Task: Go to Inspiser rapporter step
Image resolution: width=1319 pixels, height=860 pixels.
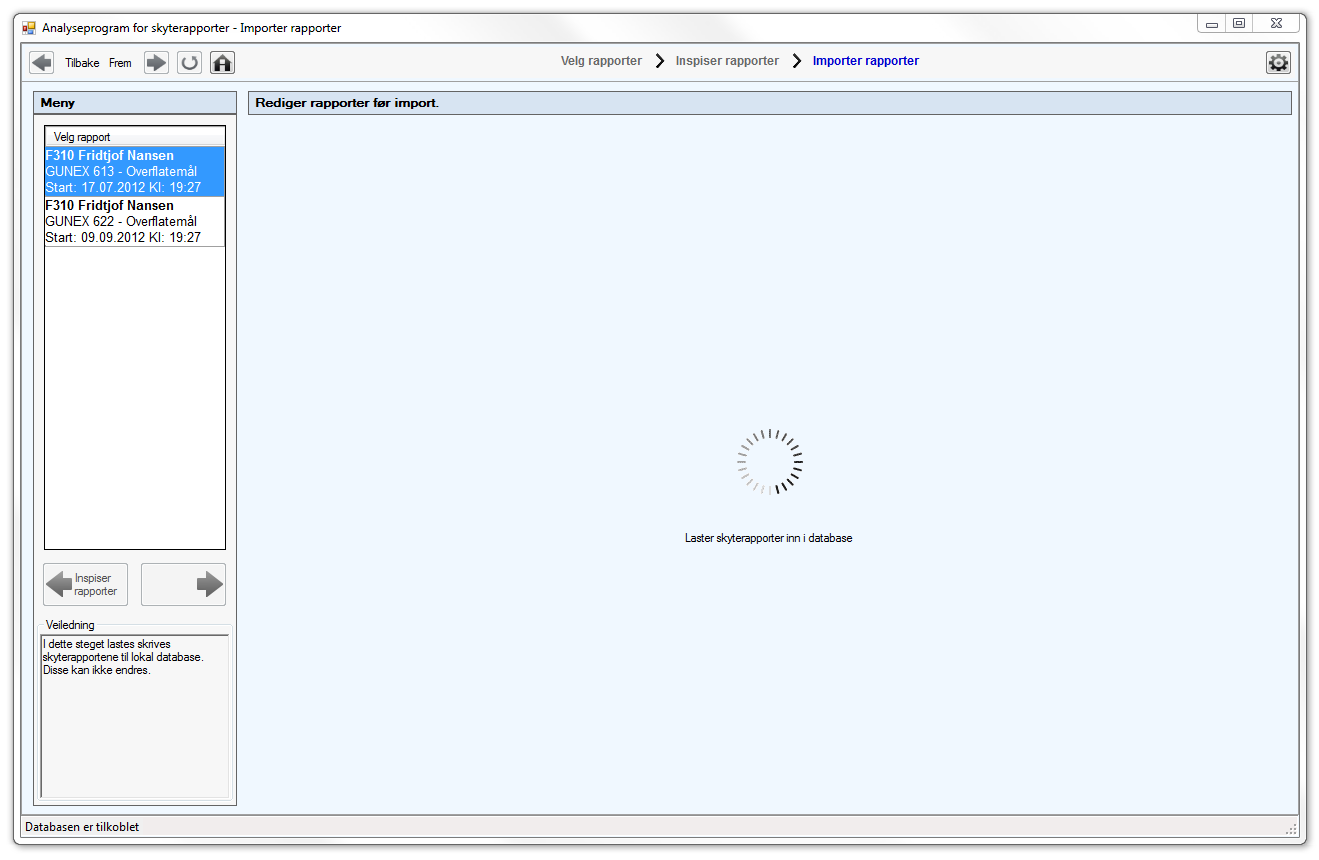Action: click(x=727, y=61)
